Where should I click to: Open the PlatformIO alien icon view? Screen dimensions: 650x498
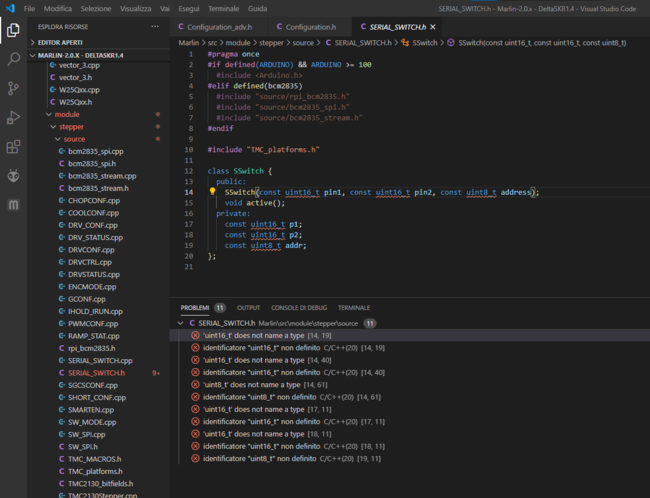[x=13, y=176]
